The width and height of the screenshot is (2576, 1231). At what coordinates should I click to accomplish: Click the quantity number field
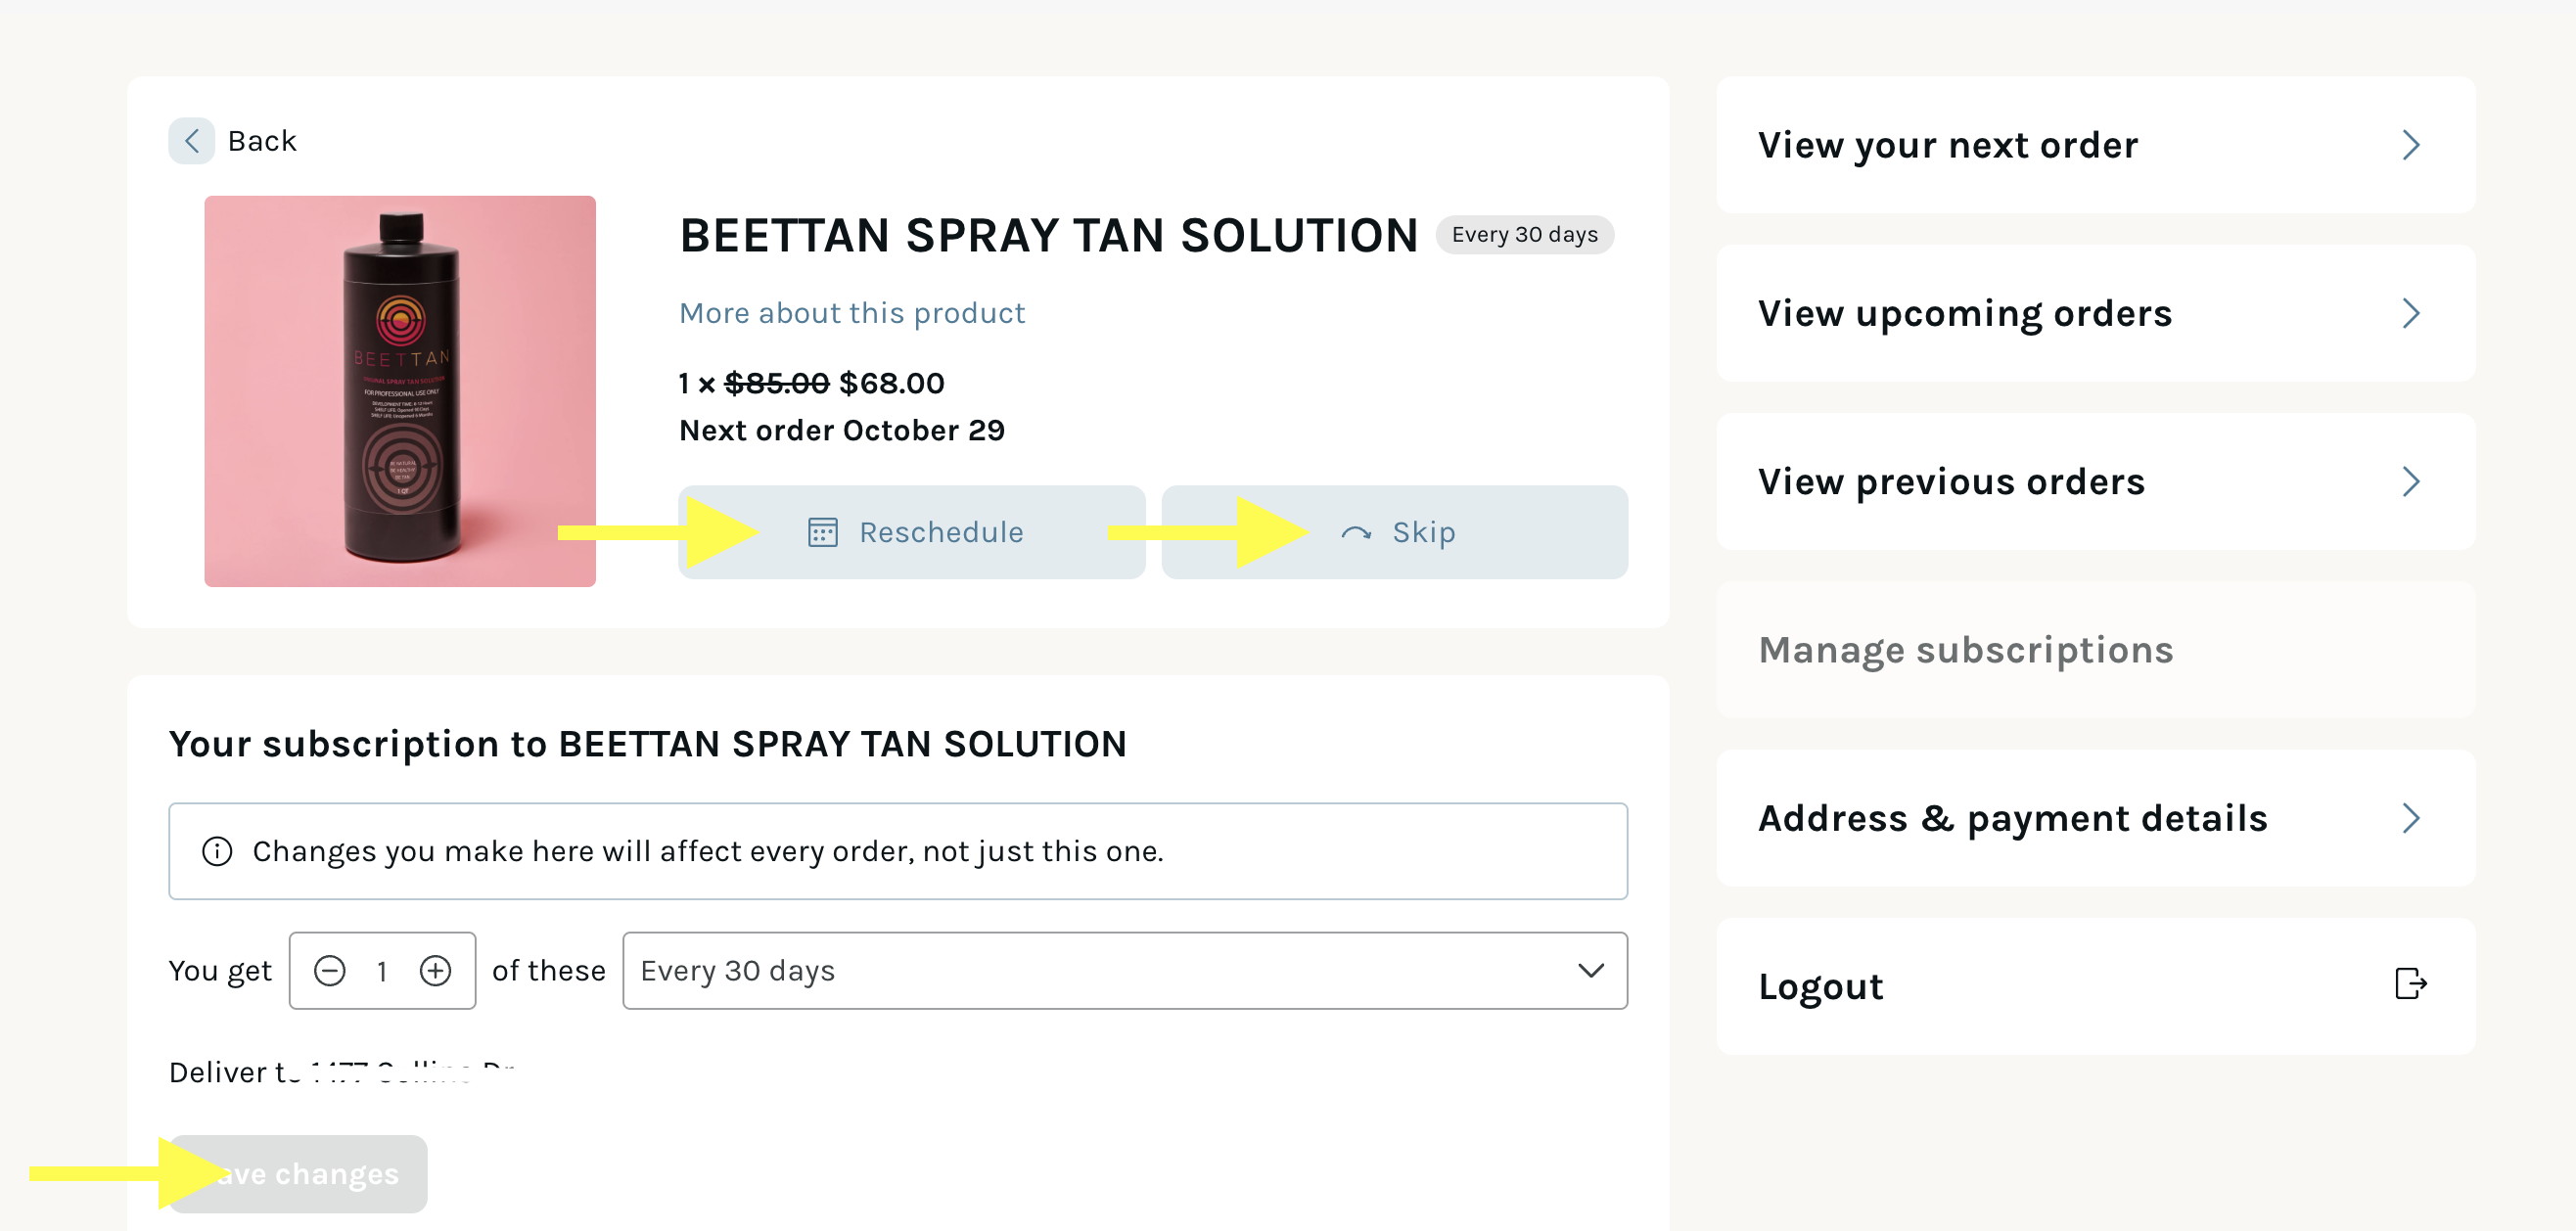(x=382, y=970)
